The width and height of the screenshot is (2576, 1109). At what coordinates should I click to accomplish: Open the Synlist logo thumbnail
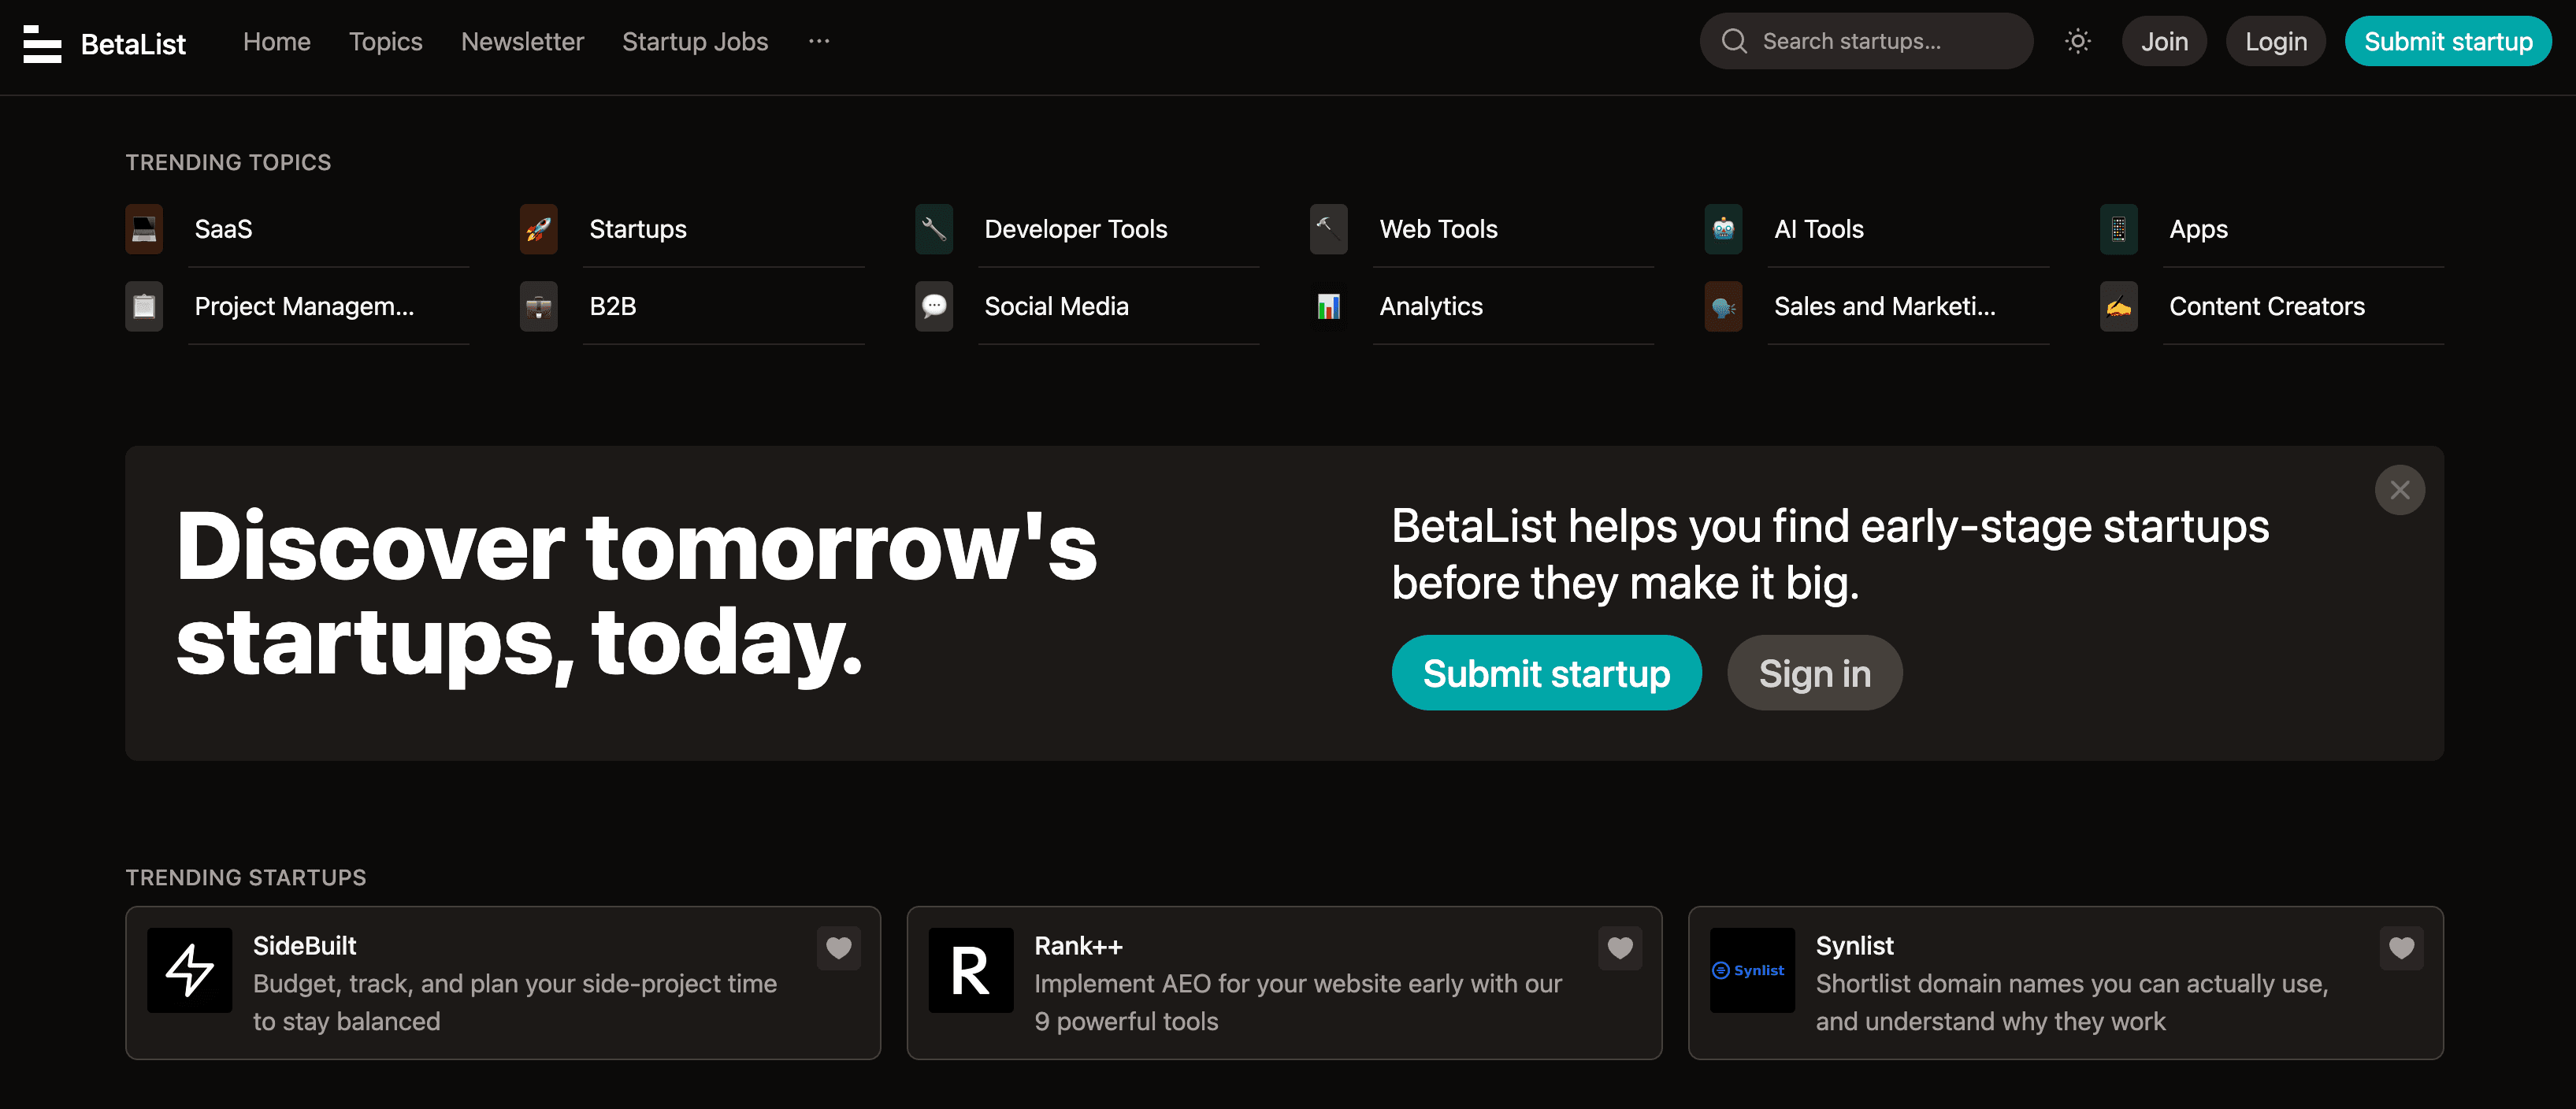(1752, 970)
